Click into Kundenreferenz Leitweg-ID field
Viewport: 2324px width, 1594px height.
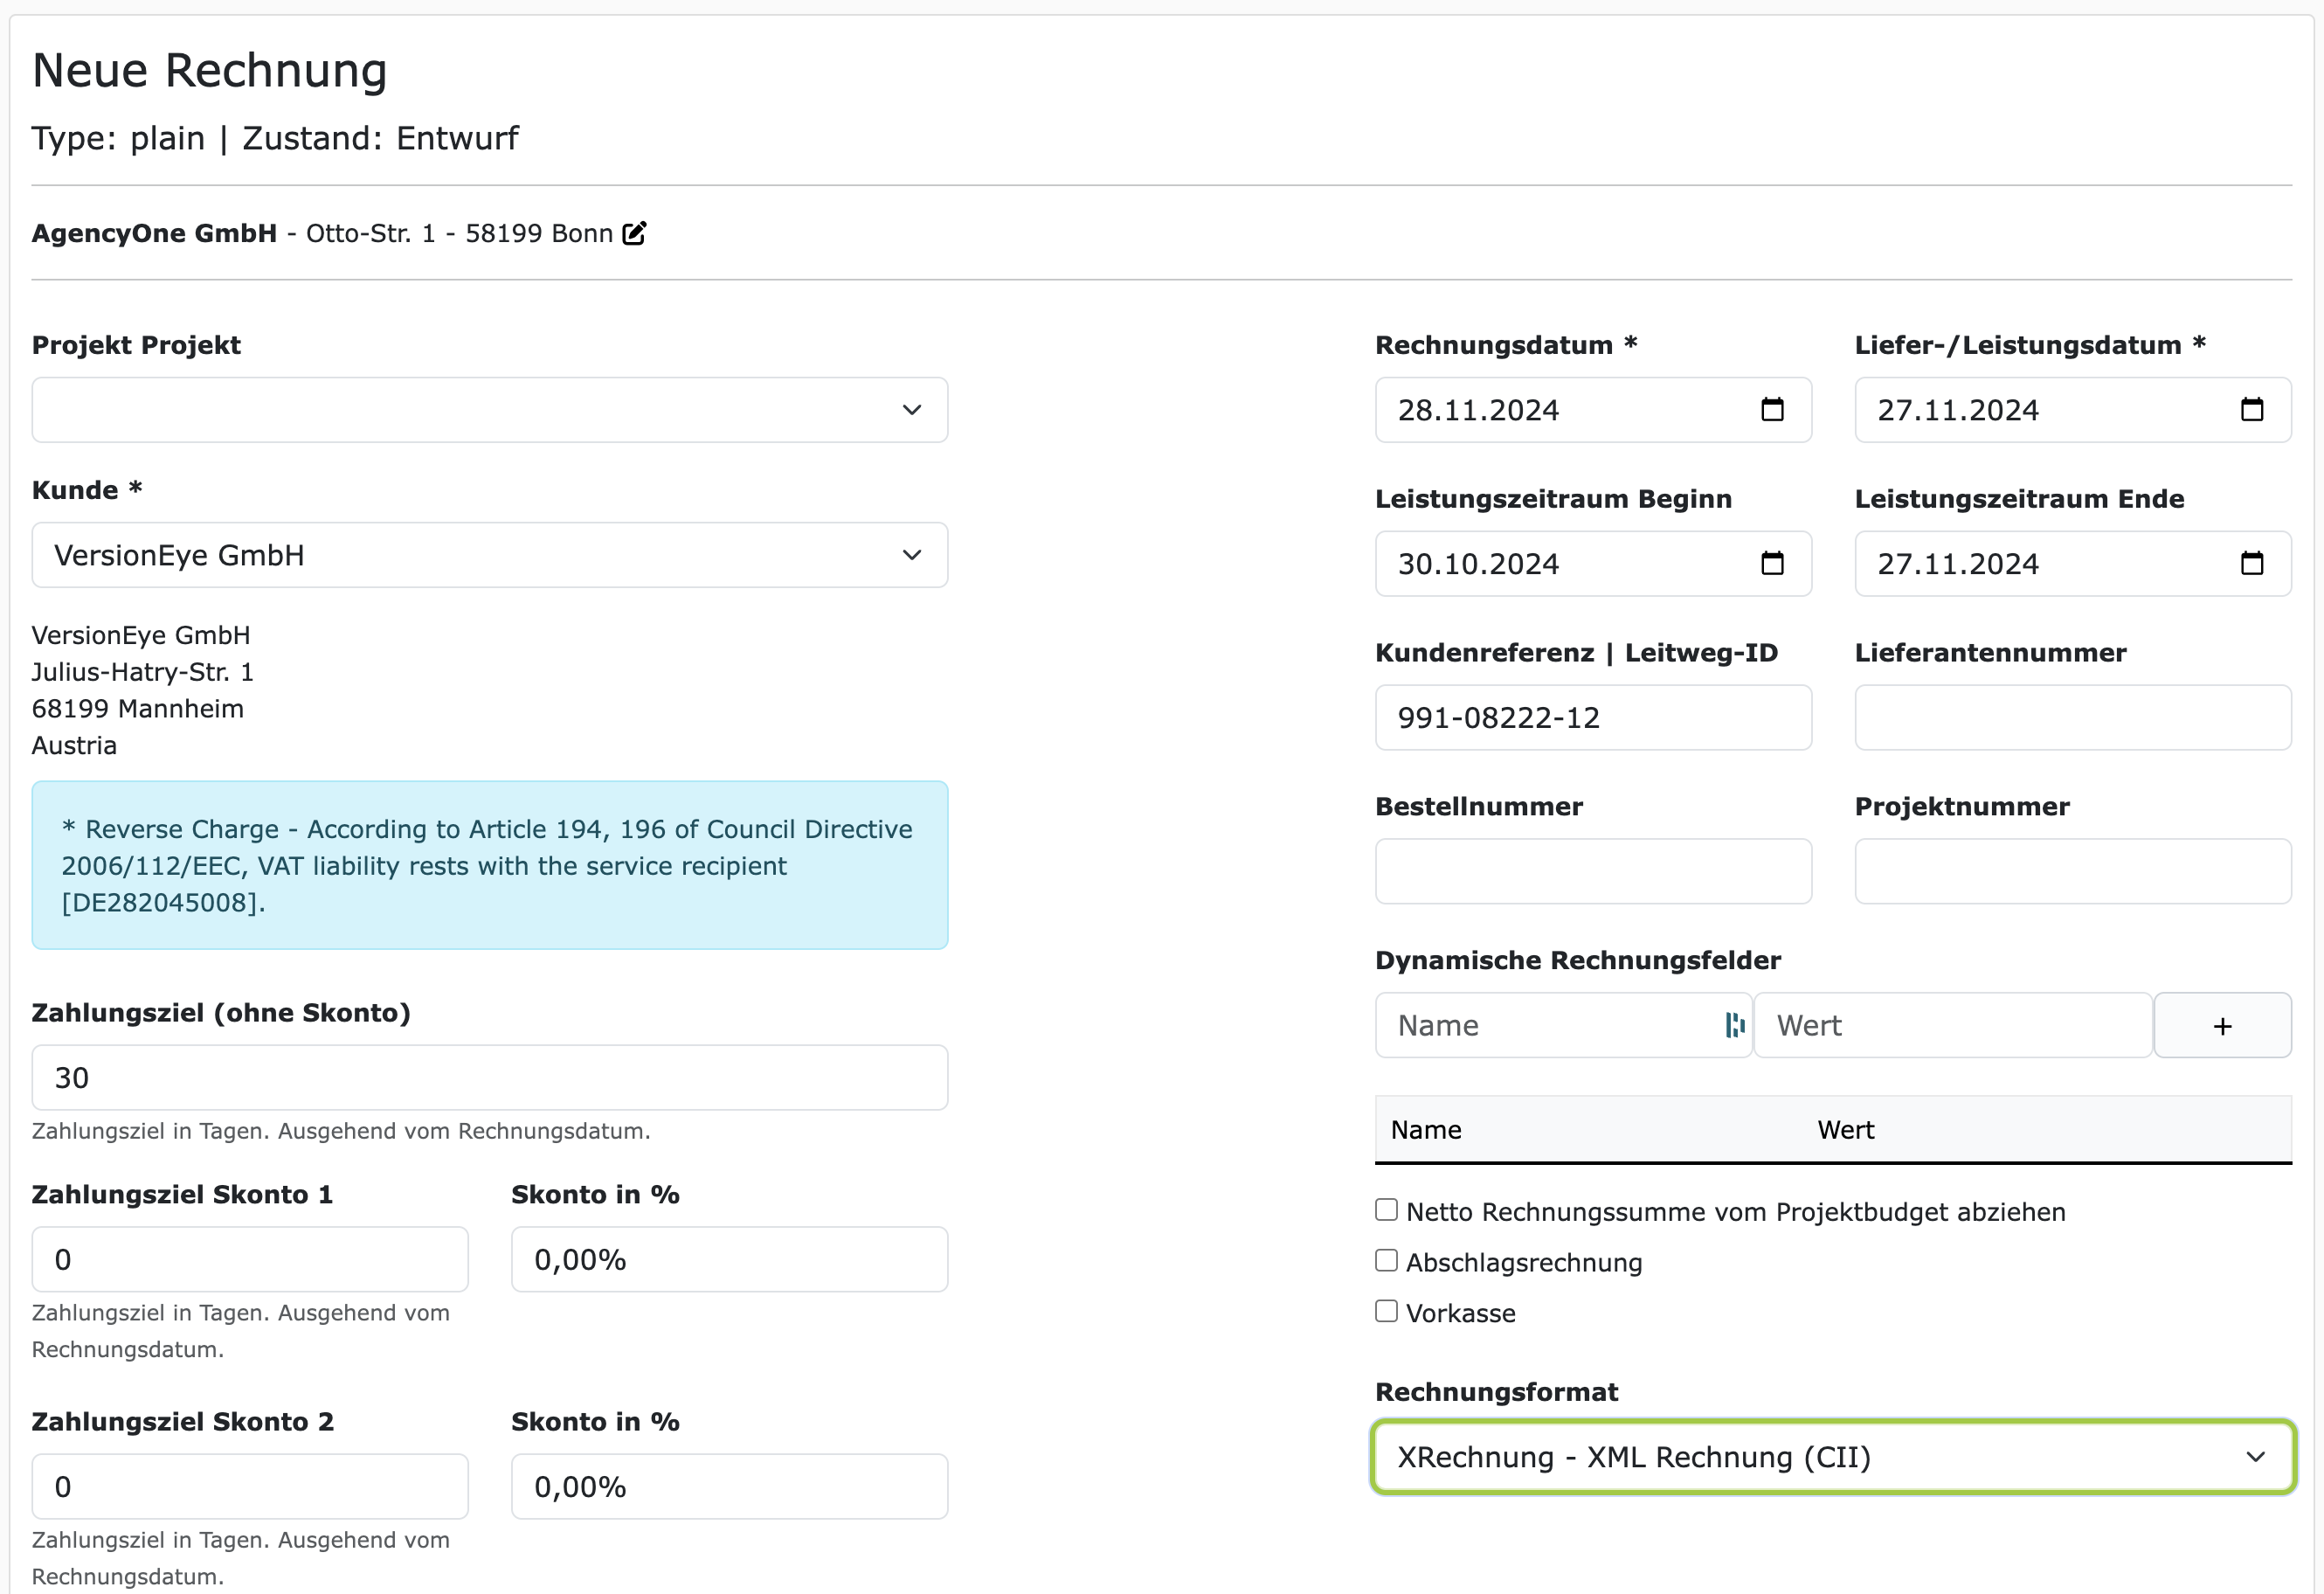(x=1592, y=718)
